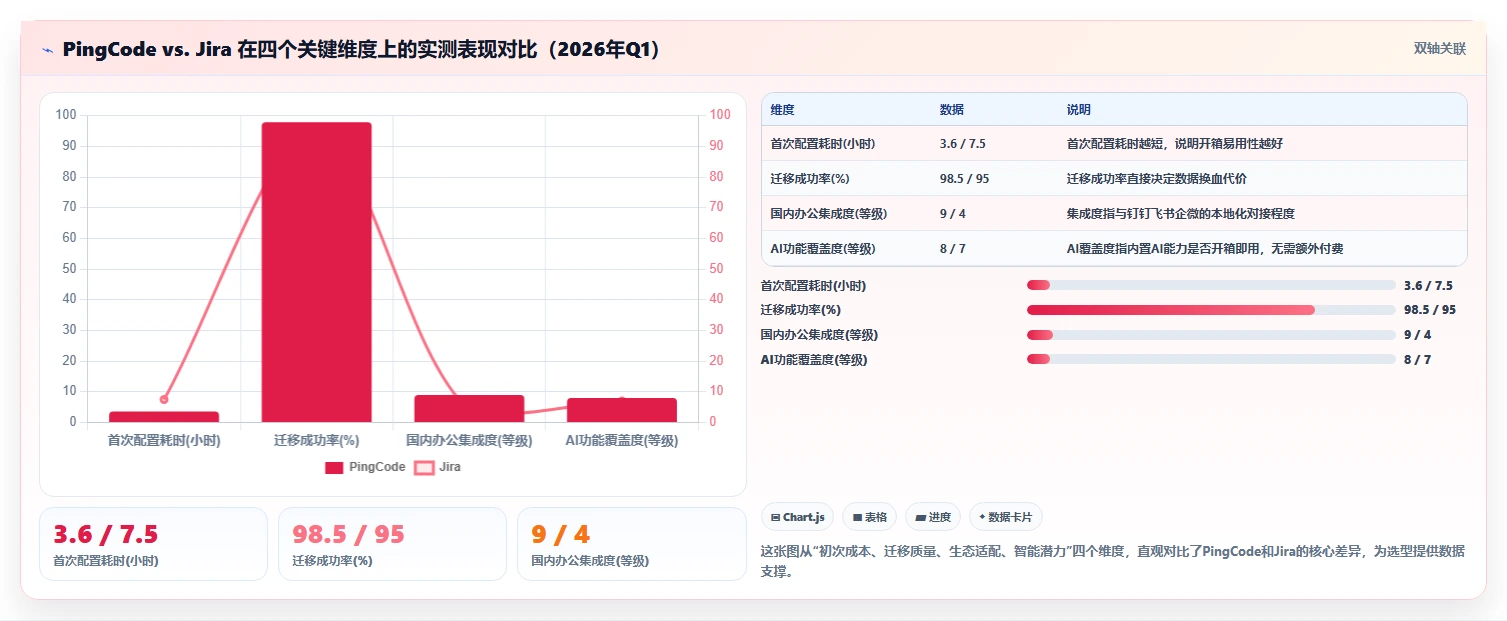
Task: Click the 迁移成功率 progress bar
Action: [1211, 310]
